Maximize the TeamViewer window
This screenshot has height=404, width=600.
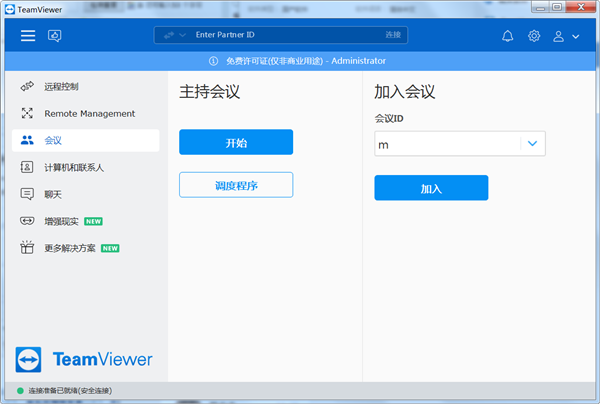click(557, 7)
